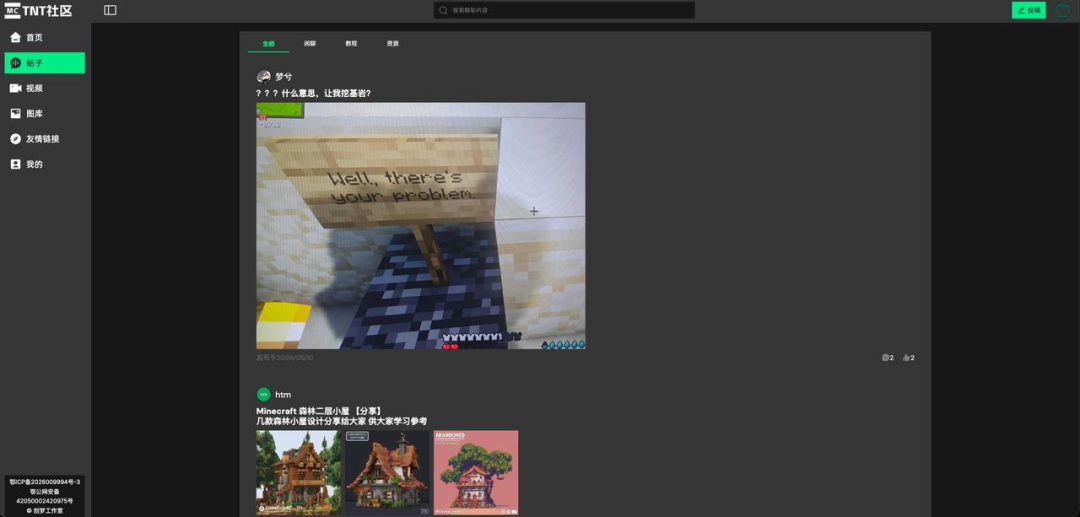The height and width of the screenshot is (517, 1080).
Task: Click the comment icon on 梦兮's post
Action: [x=888, y=357]
